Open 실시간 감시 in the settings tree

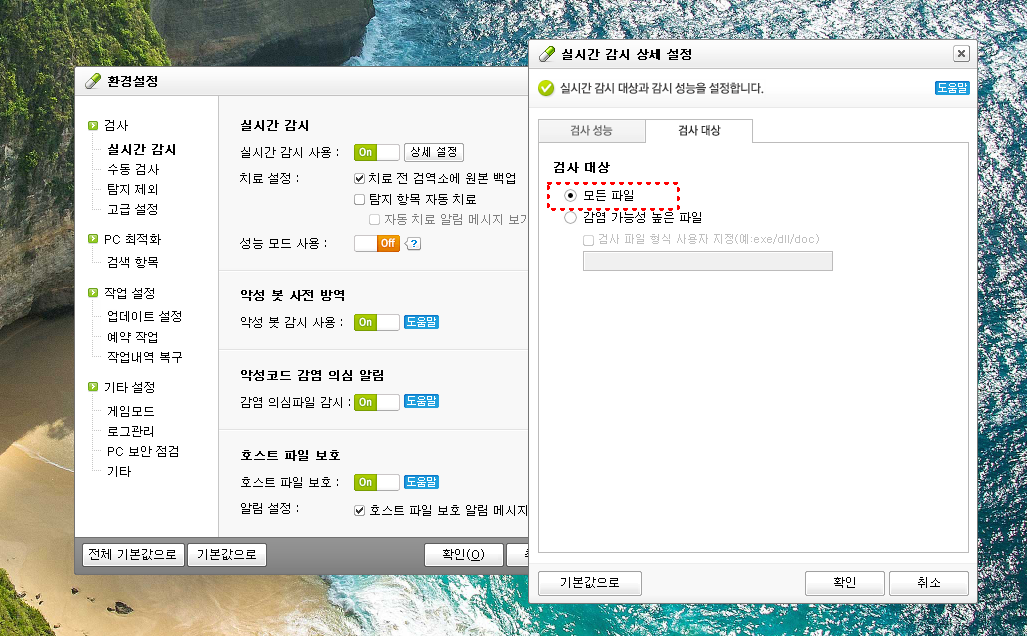point(141,149)
